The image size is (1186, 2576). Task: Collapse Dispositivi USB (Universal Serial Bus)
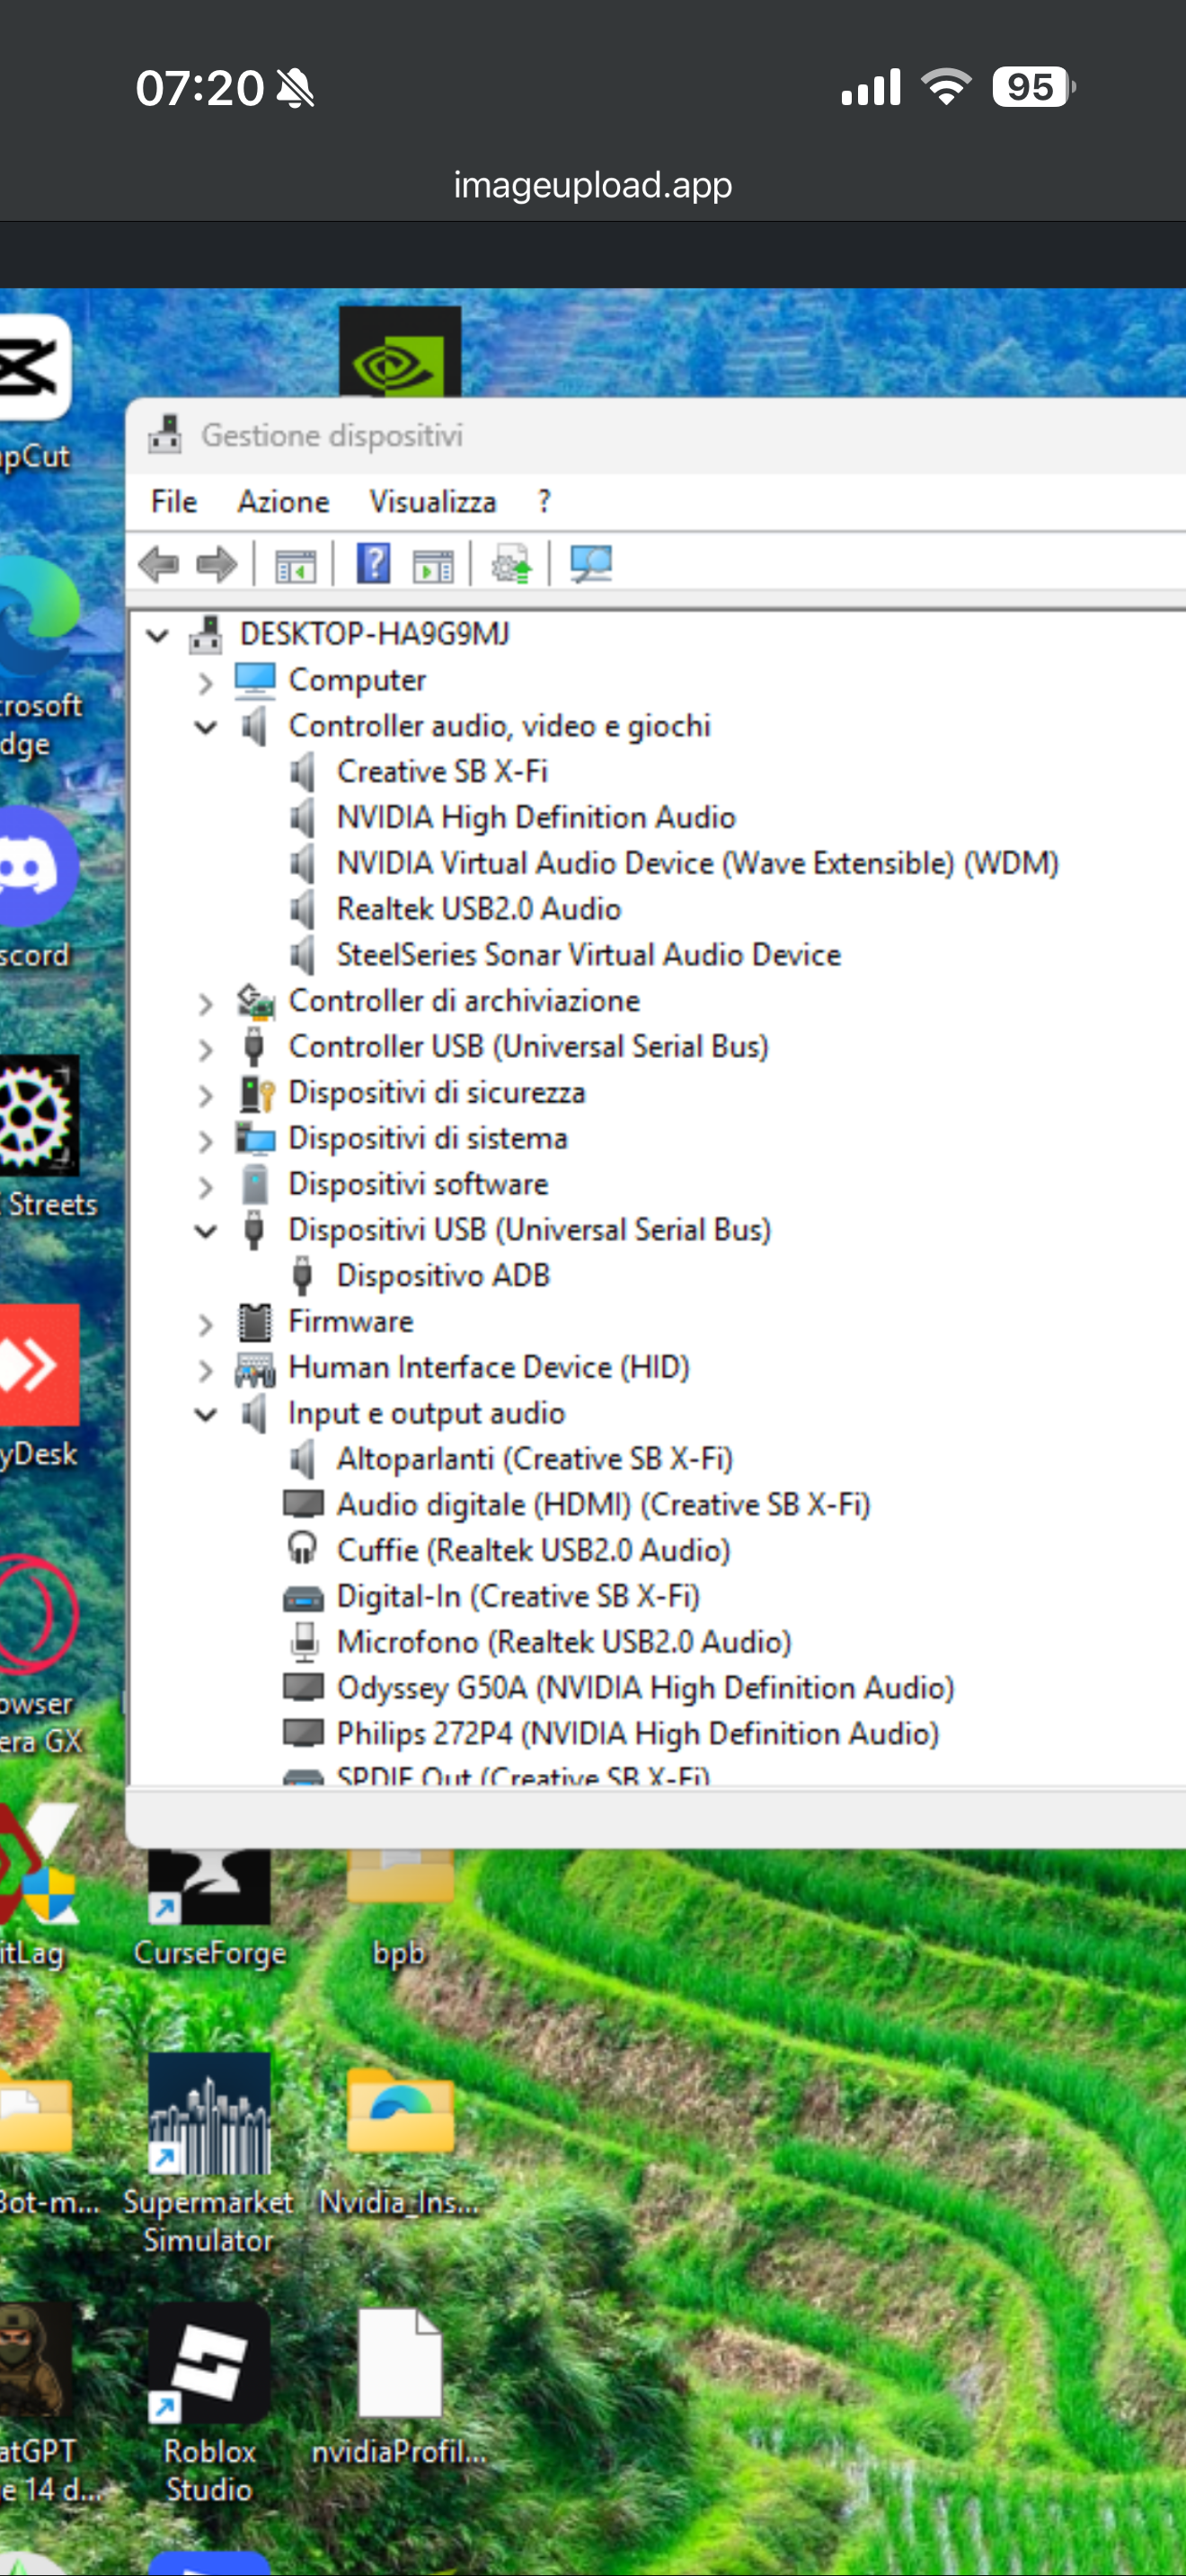(x=205, y=1231)
